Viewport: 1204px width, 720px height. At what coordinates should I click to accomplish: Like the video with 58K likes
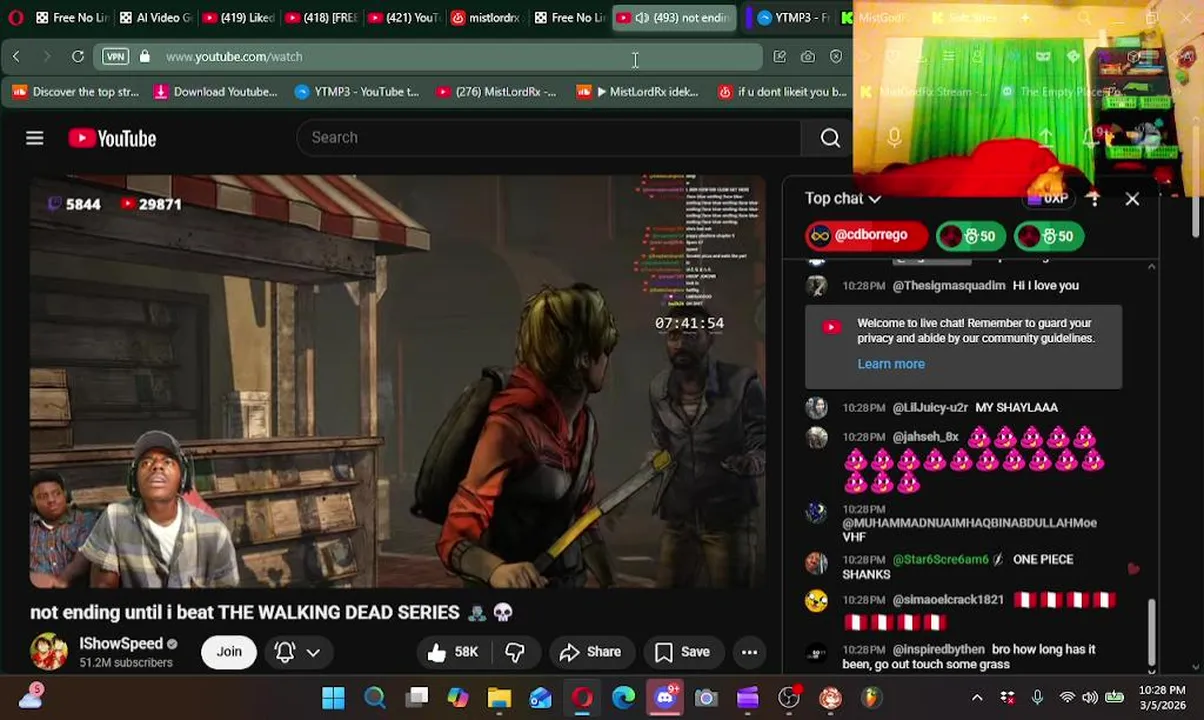tap(453, 652)
